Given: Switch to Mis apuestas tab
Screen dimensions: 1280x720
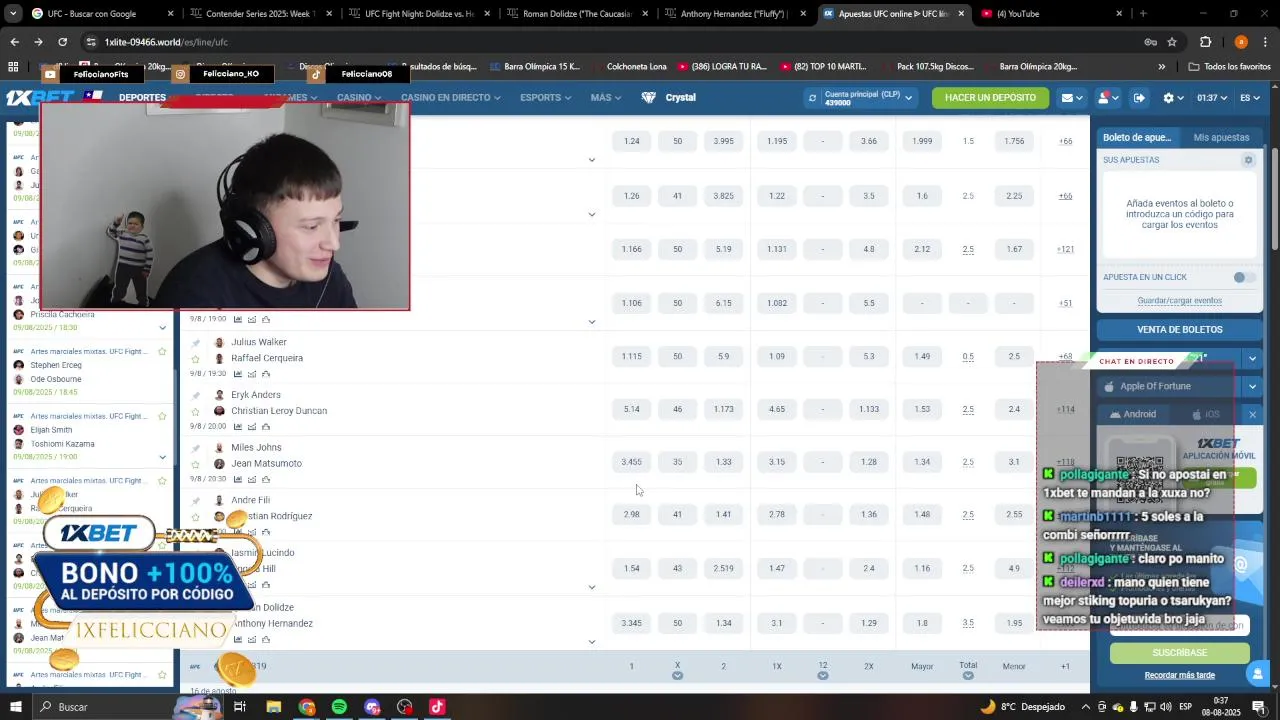Looking at the screenshot, I should tap(1221, 137).
